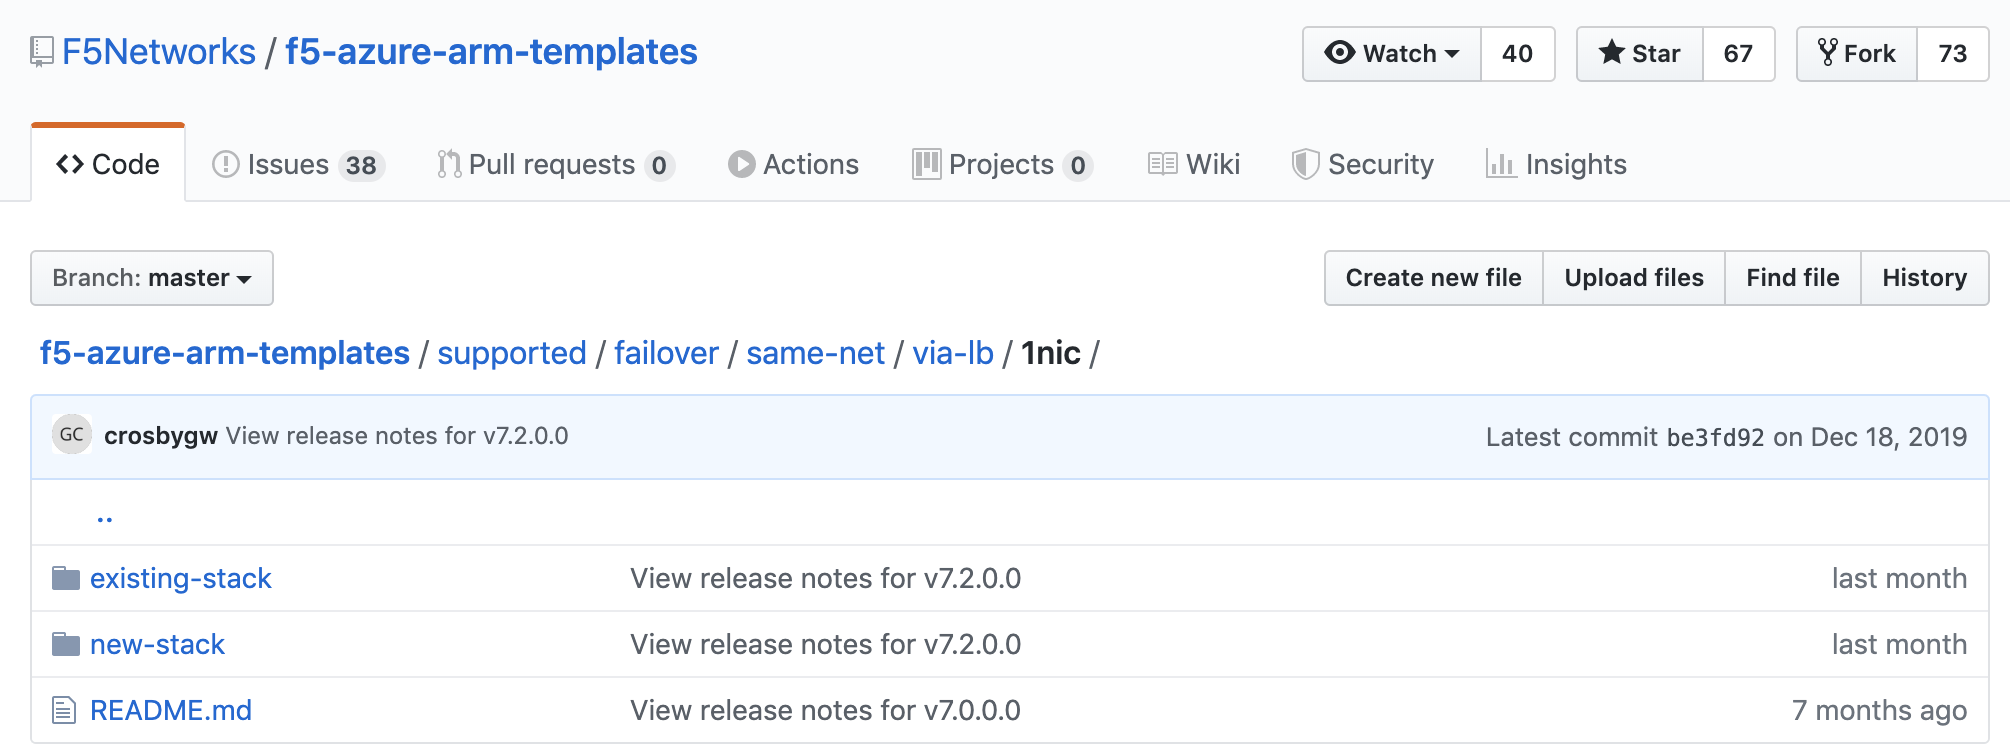Open commit hash be3fd92
2010x752 pixels.
pos(1715,437)
